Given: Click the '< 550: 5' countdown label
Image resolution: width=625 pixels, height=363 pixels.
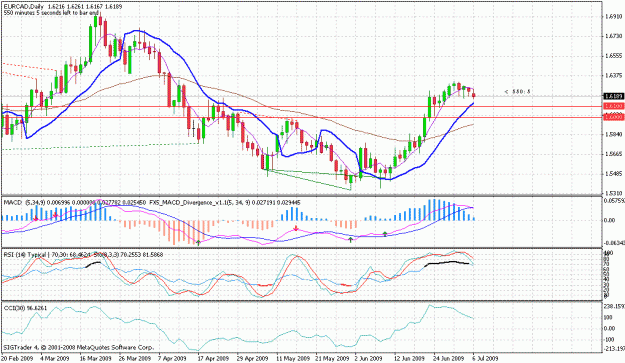Looking at the screenshot, I should pos(517,92).
